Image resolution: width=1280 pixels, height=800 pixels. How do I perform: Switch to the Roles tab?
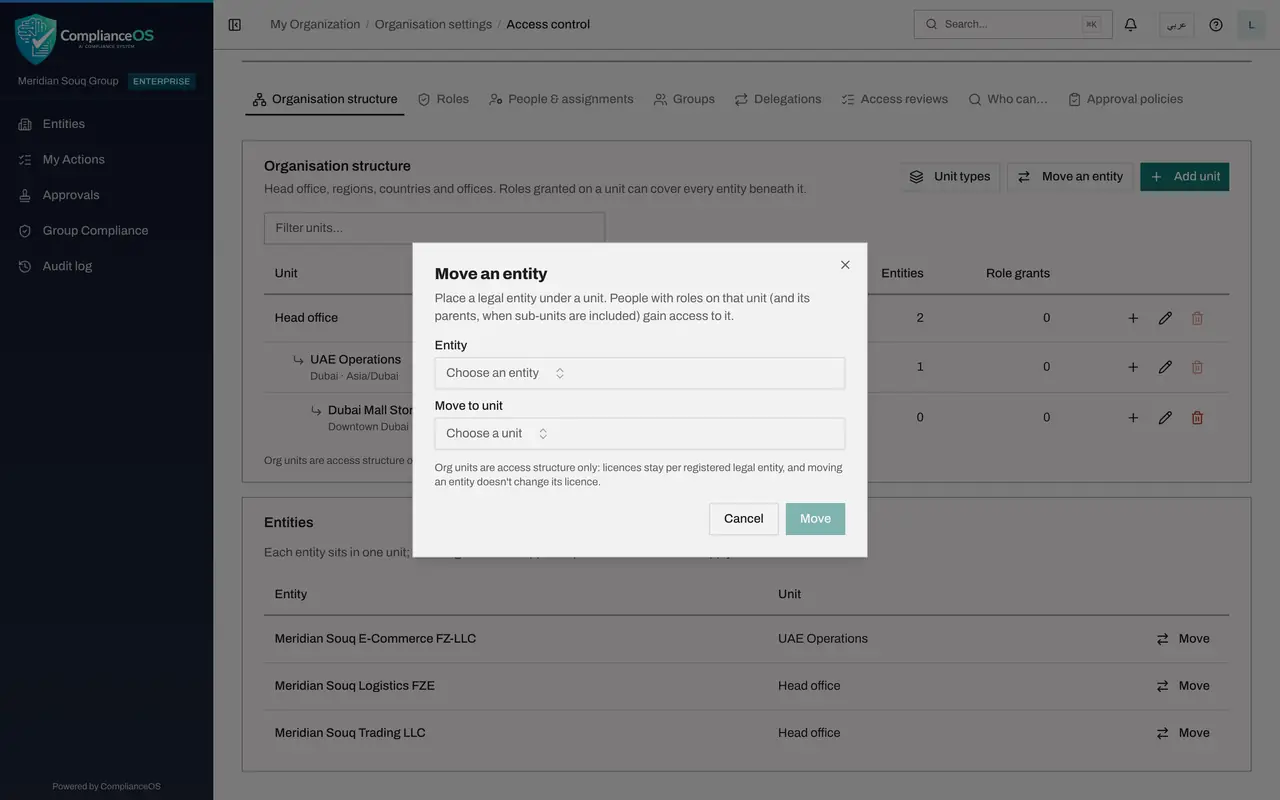pos(443,99)
